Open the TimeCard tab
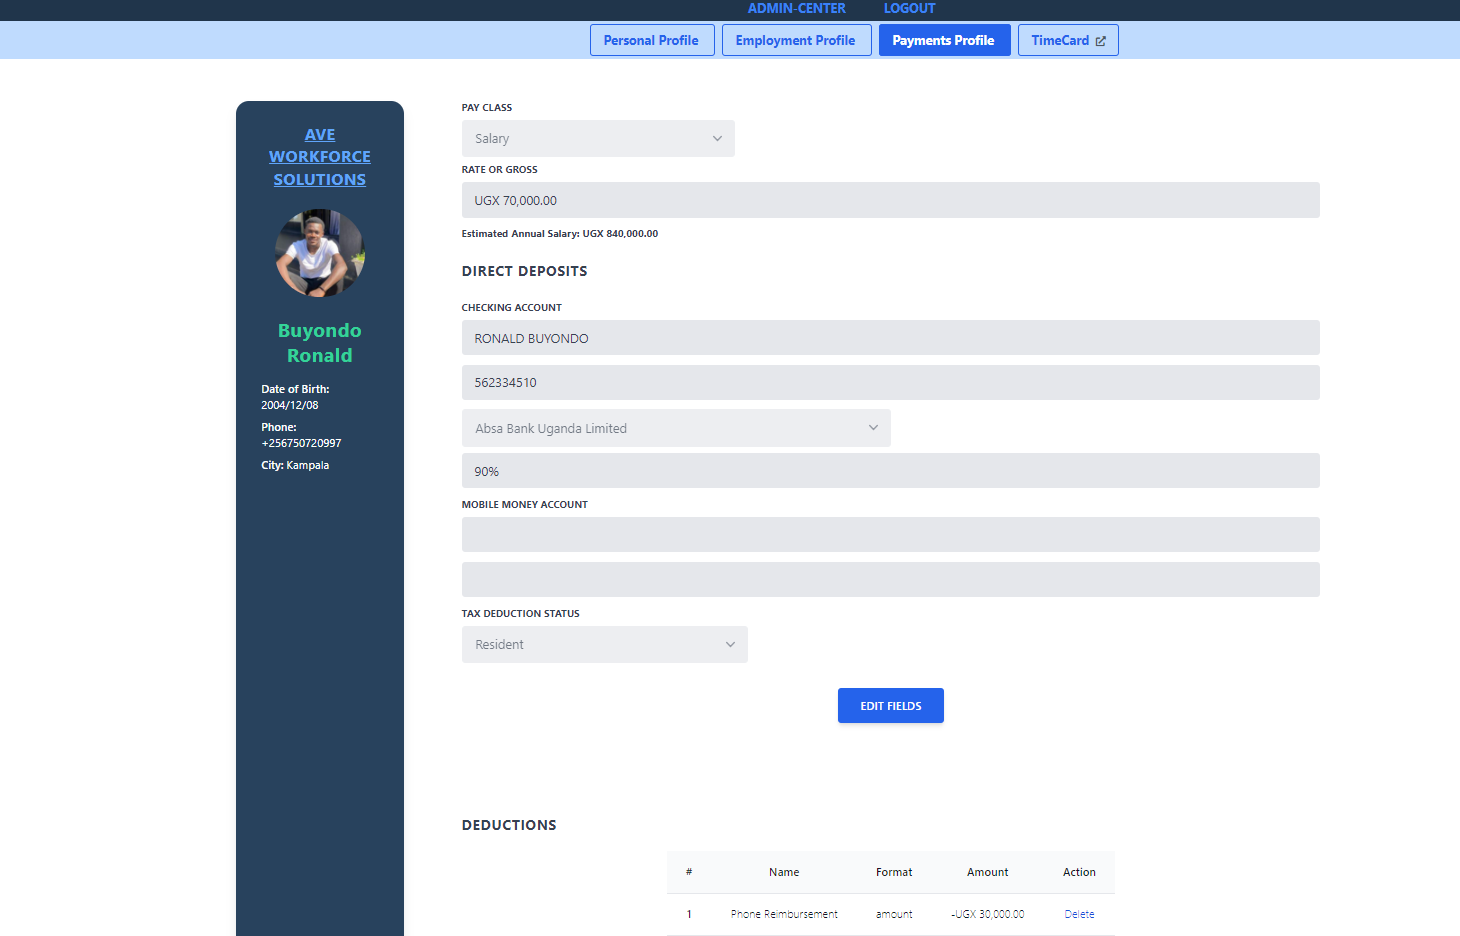The image size is (1460, 936). pyautogui.click(x=1060, y=41)
